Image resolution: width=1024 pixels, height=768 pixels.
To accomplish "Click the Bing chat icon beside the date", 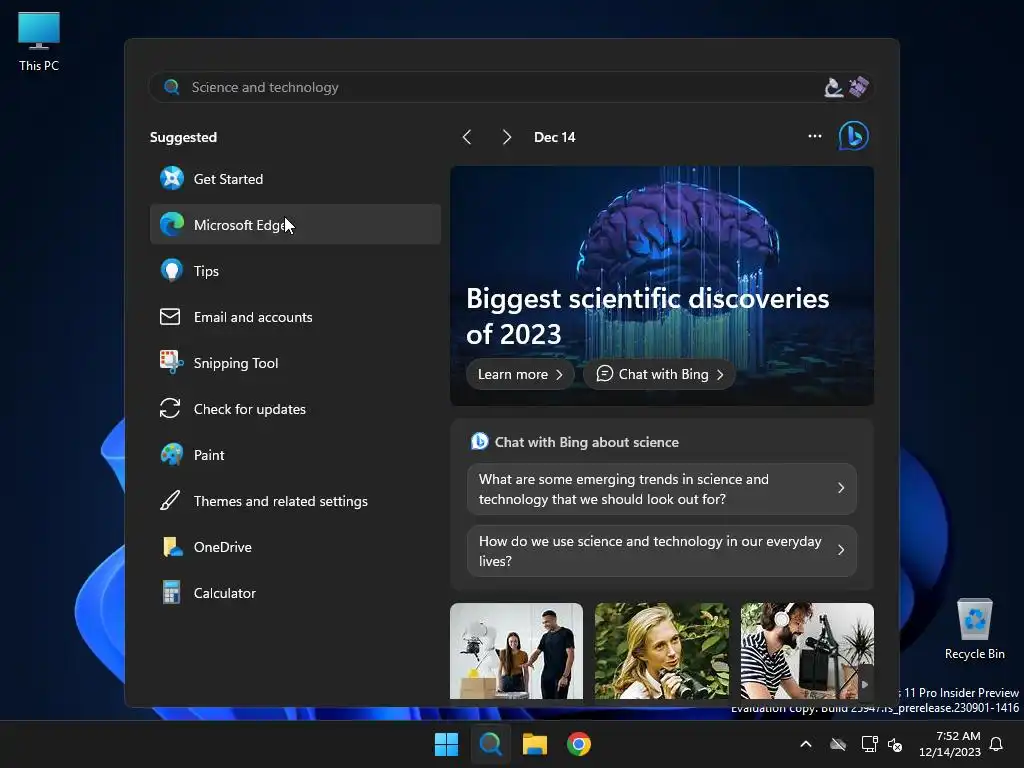I will pos(854,136).
